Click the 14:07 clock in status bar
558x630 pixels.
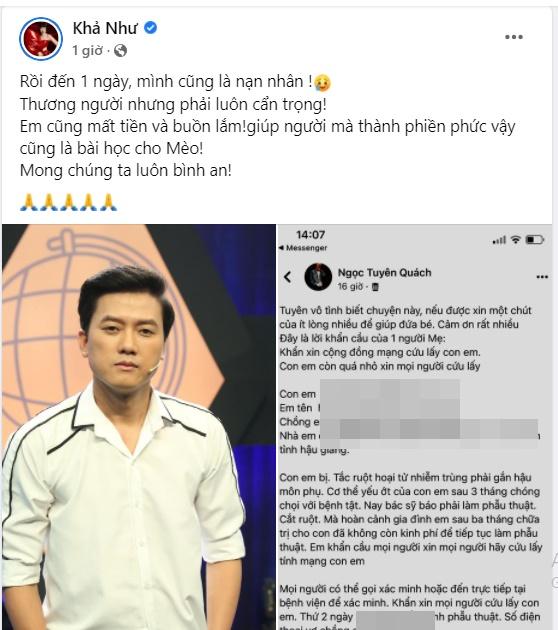coord(311,235)
